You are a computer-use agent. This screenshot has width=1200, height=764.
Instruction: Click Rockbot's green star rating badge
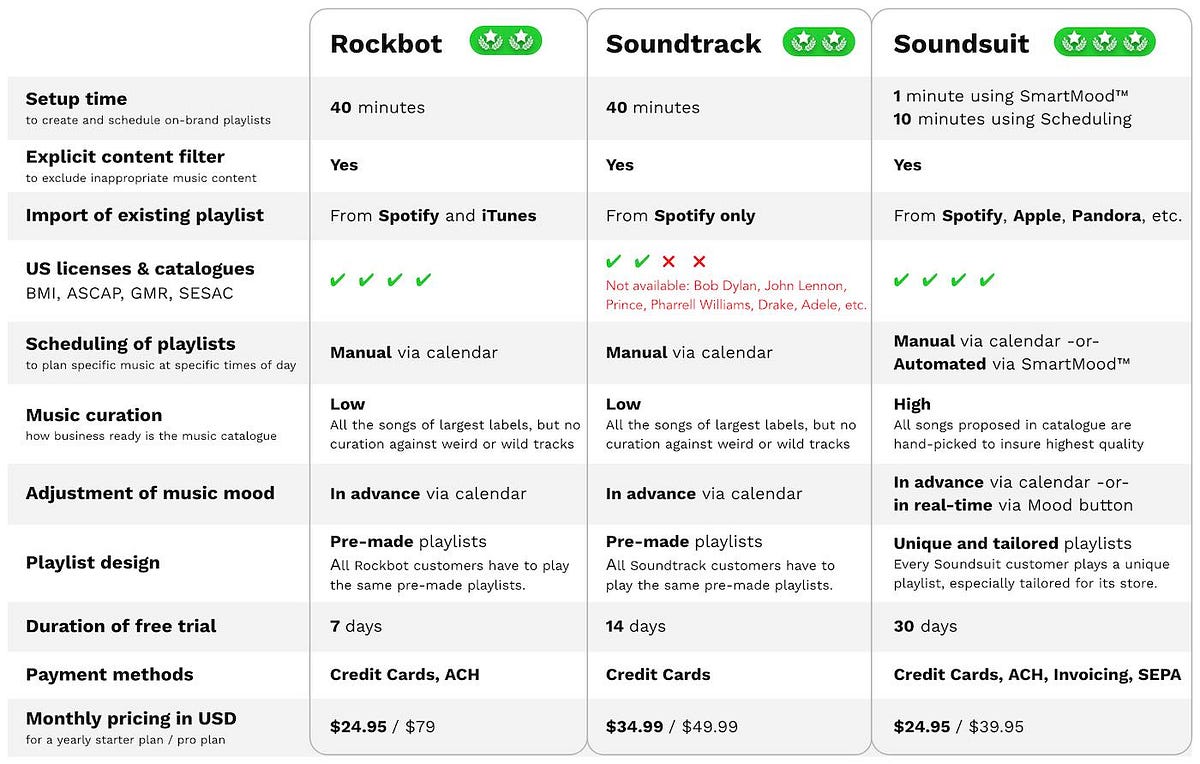506,41
